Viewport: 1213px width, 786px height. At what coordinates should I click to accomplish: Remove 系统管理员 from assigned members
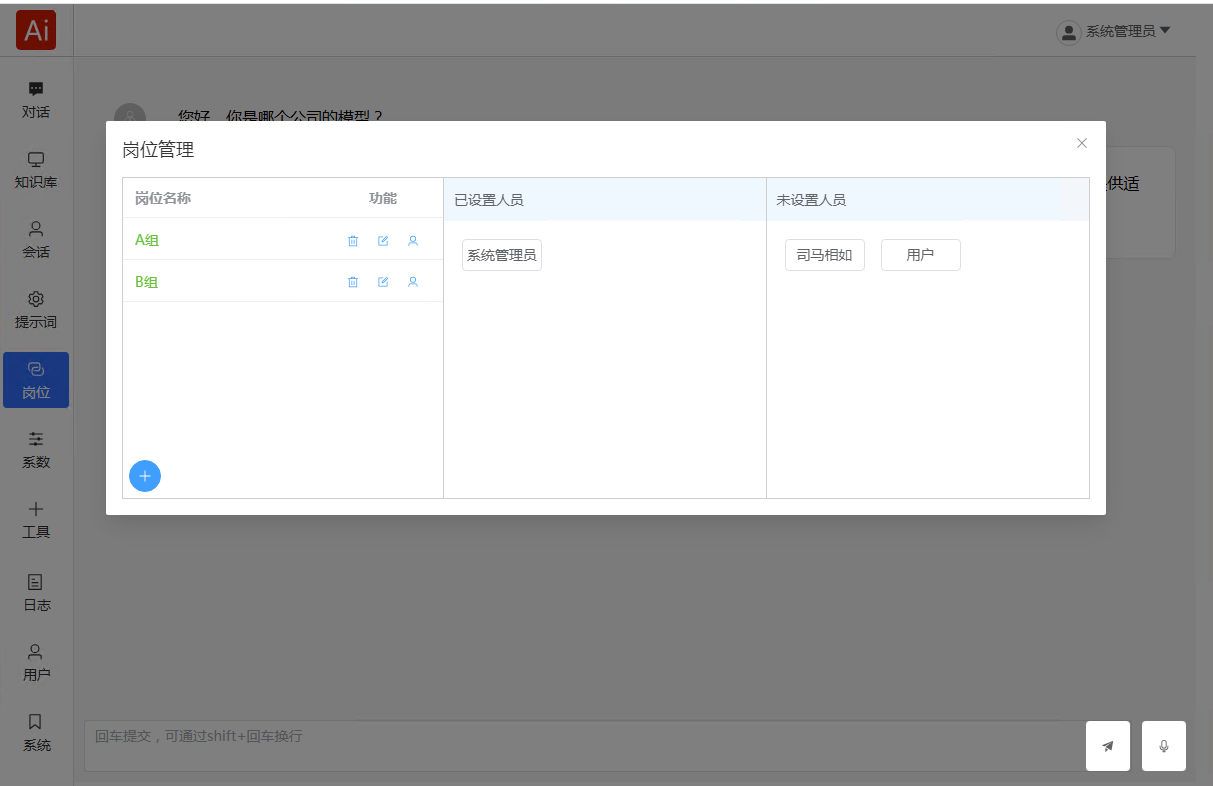pos(502,255)
